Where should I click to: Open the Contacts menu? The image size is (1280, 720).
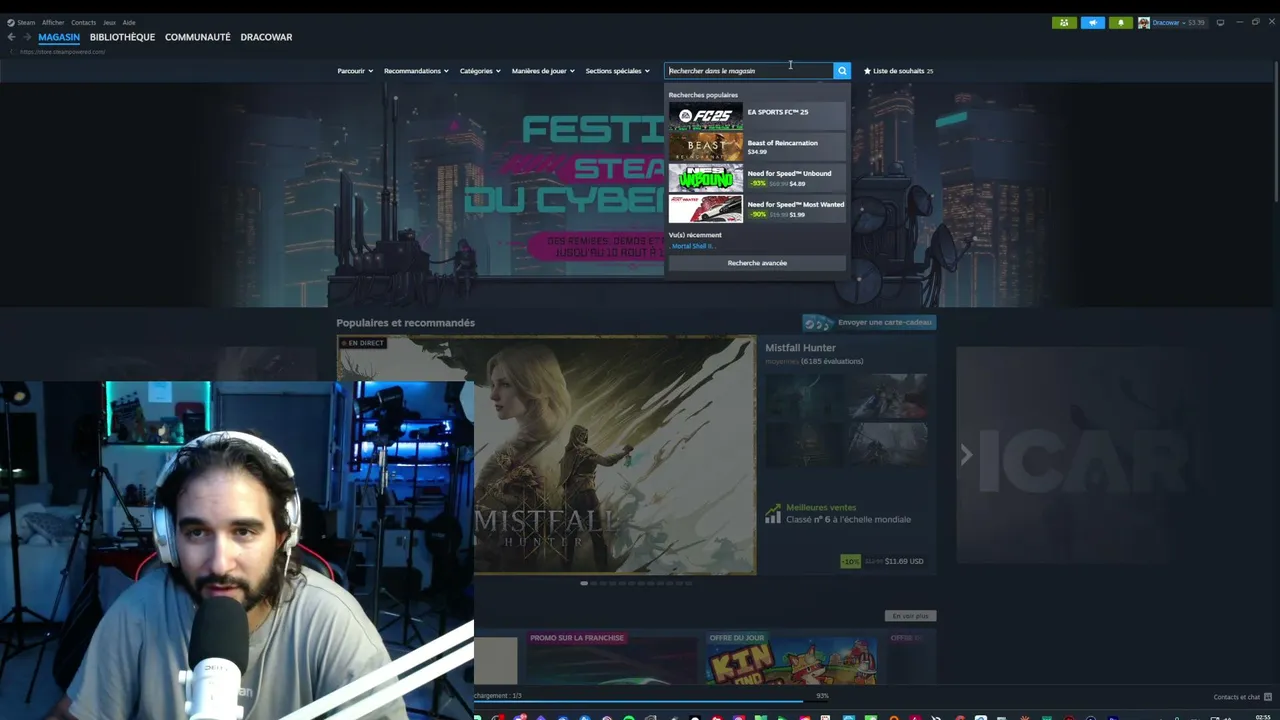click(83, 22)
